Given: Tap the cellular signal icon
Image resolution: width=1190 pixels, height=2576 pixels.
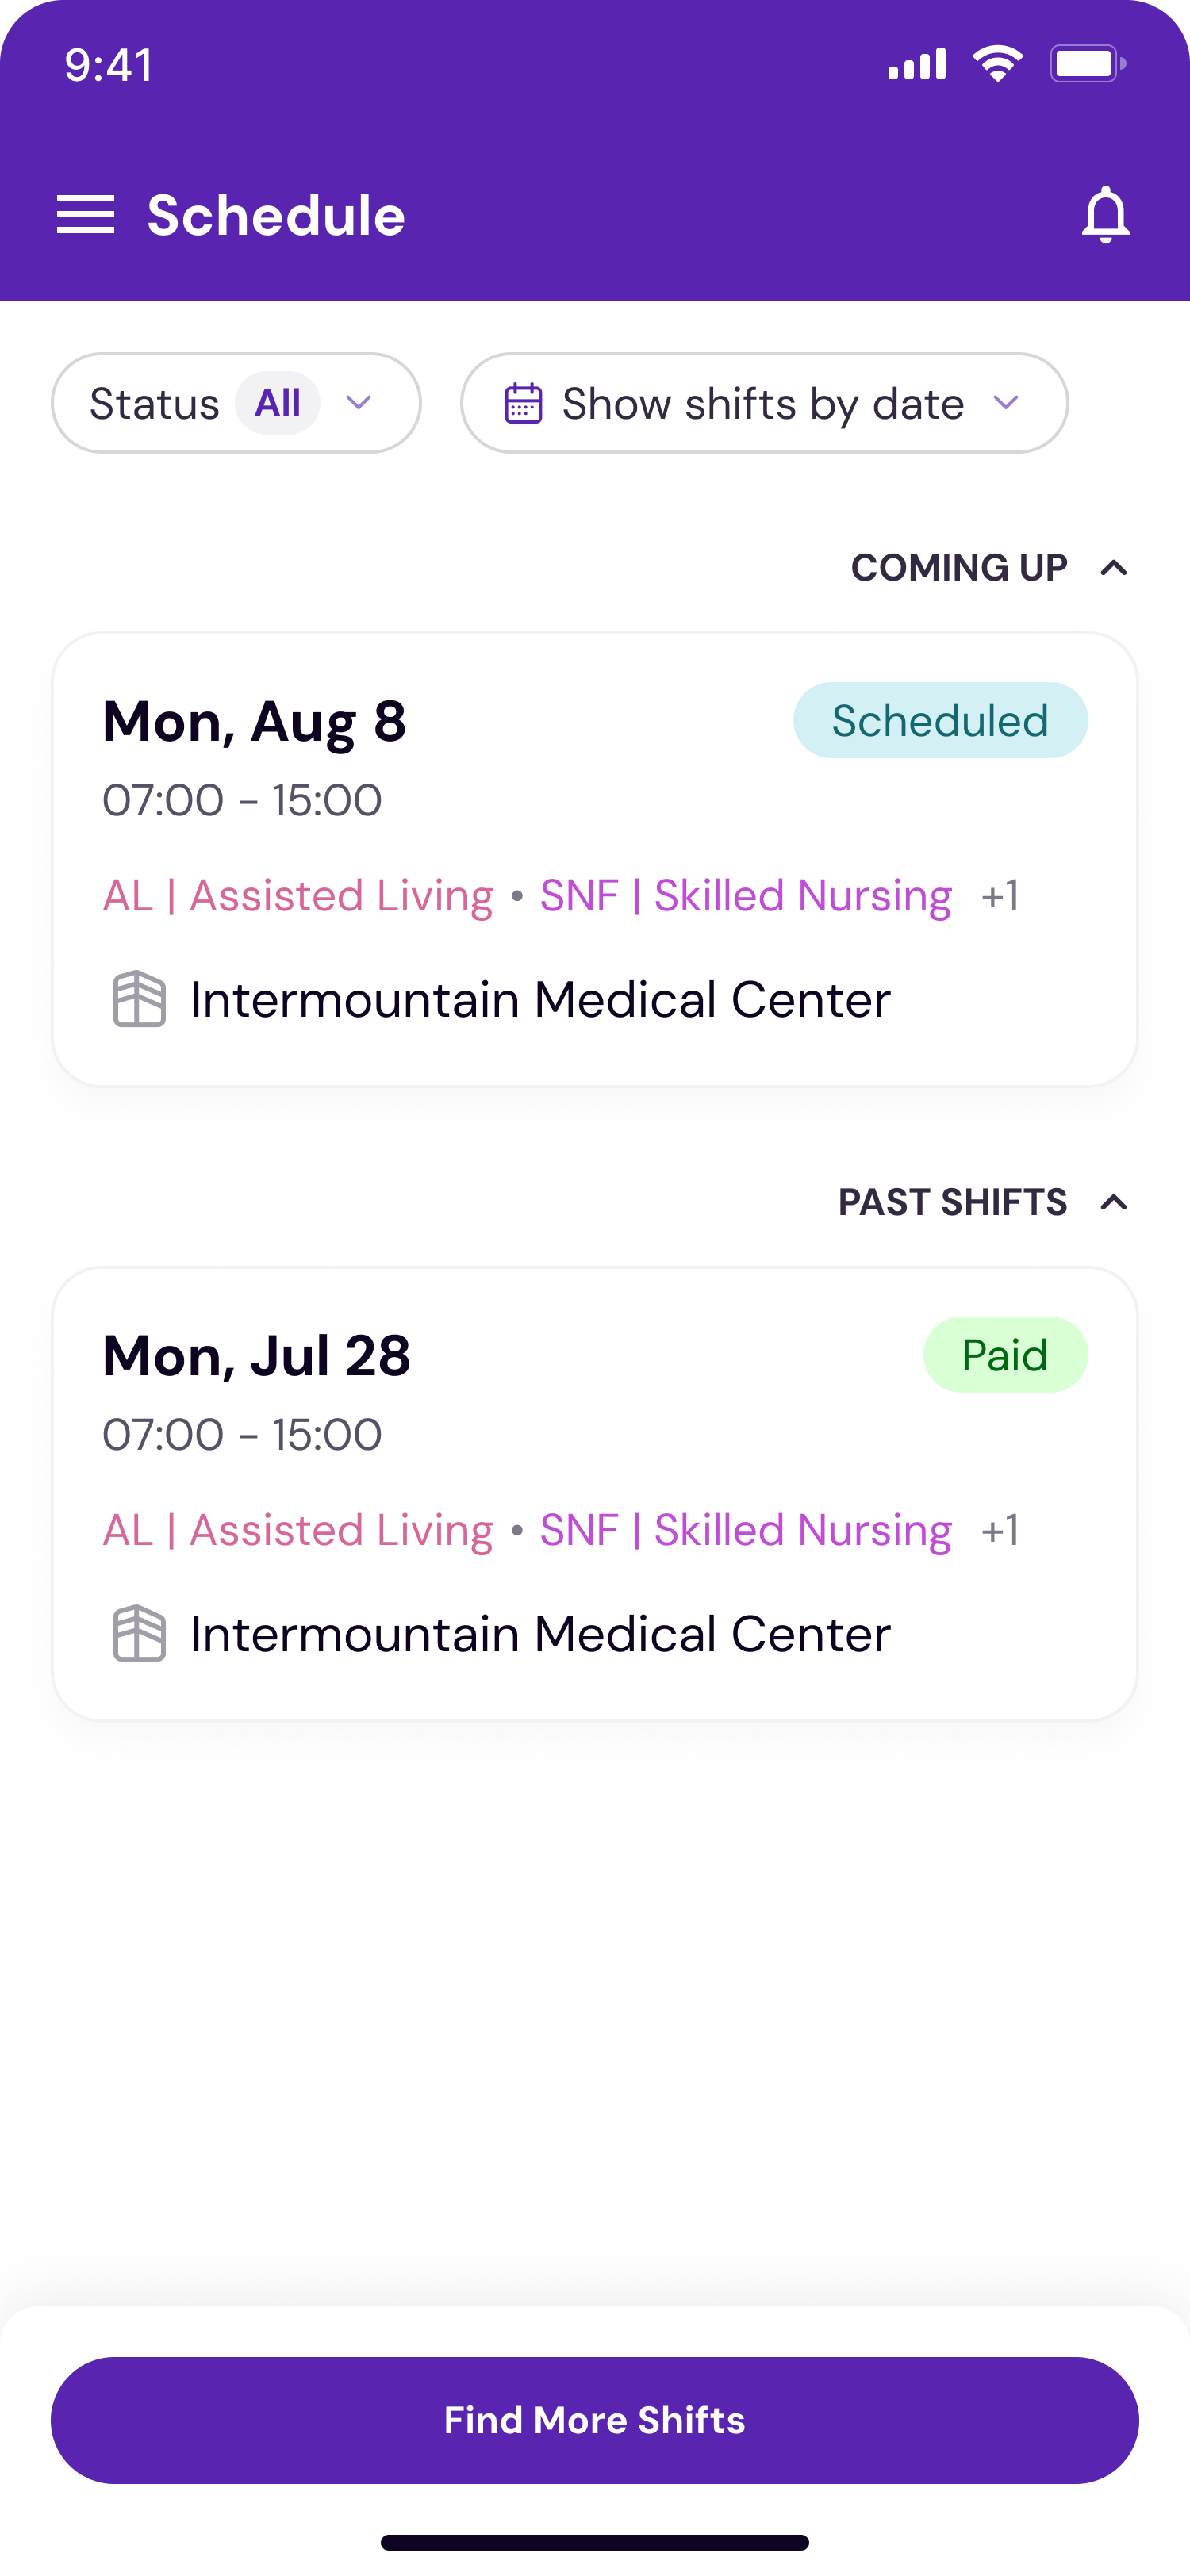Looking at the screenshot, I should [917, 65].
